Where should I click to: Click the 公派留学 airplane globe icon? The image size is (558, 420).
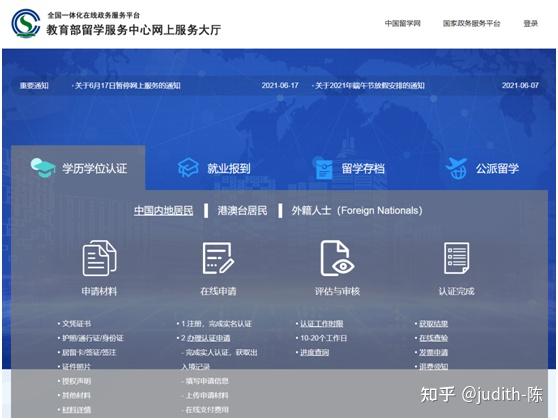pos(457,168)
